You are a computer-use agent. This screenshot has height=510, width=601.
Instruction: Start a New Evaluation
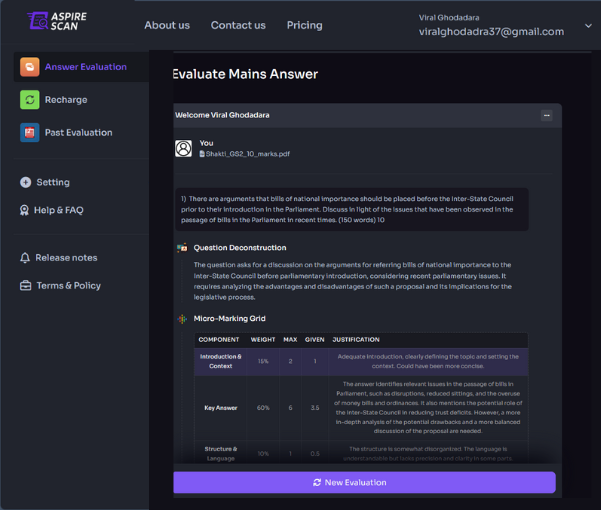point(364,482)
